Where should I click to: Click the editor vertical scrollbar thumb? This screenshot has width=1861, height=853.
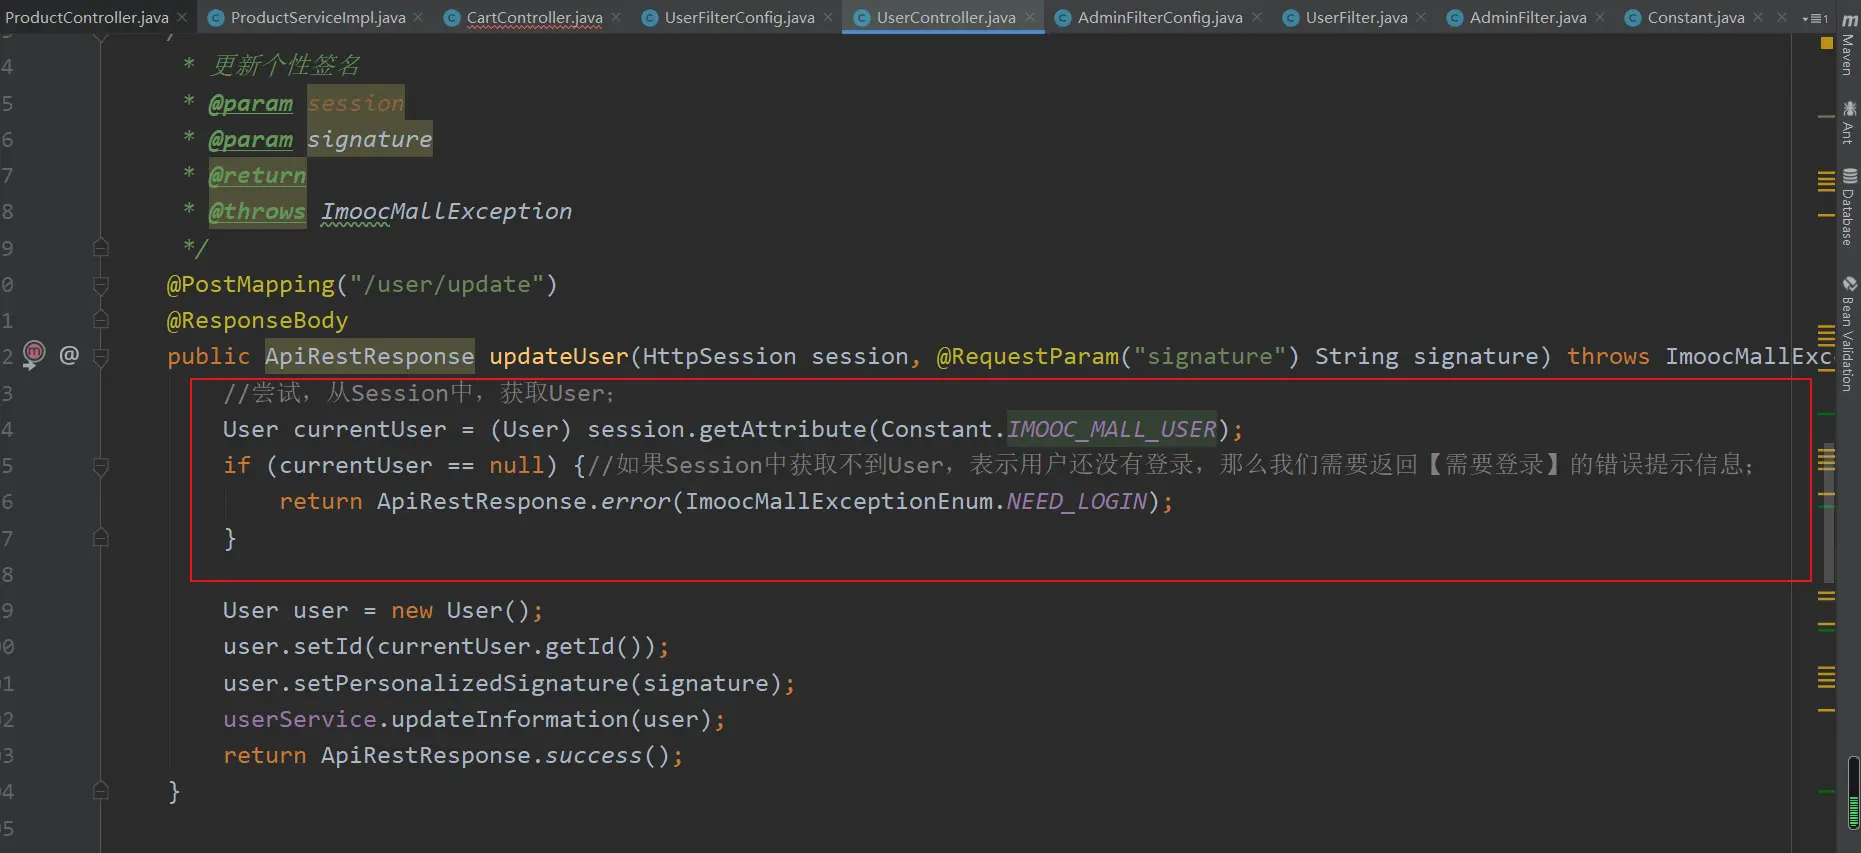[x=1829, y=512]
